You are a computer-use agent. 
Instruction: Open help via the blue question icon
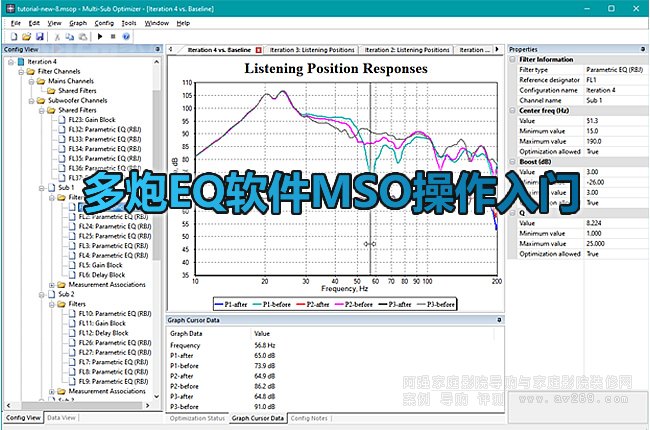click(x=126, y=36)
